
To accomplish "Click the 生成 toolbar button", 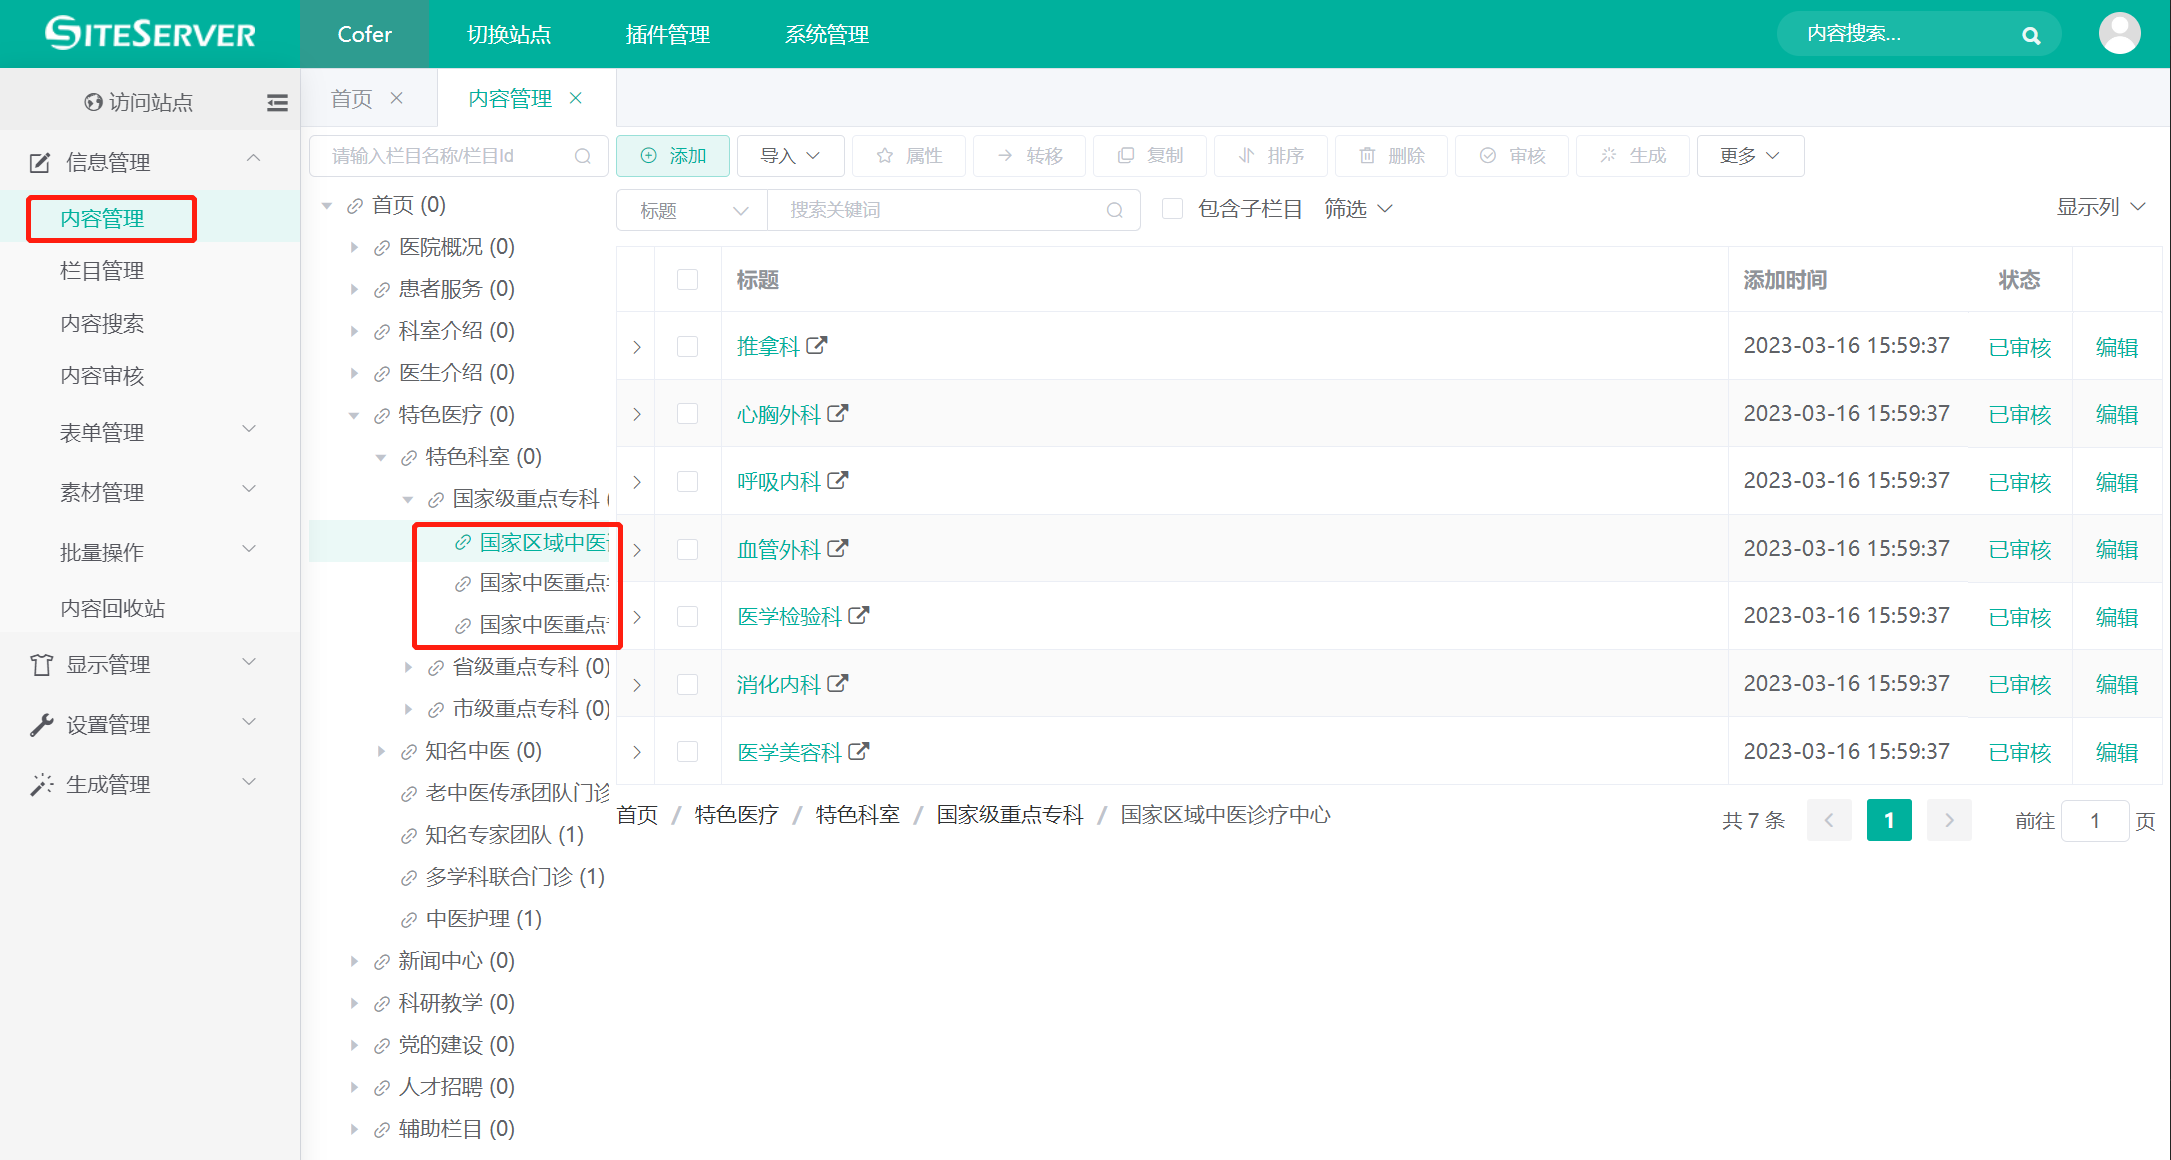I will click(1633, 156).
